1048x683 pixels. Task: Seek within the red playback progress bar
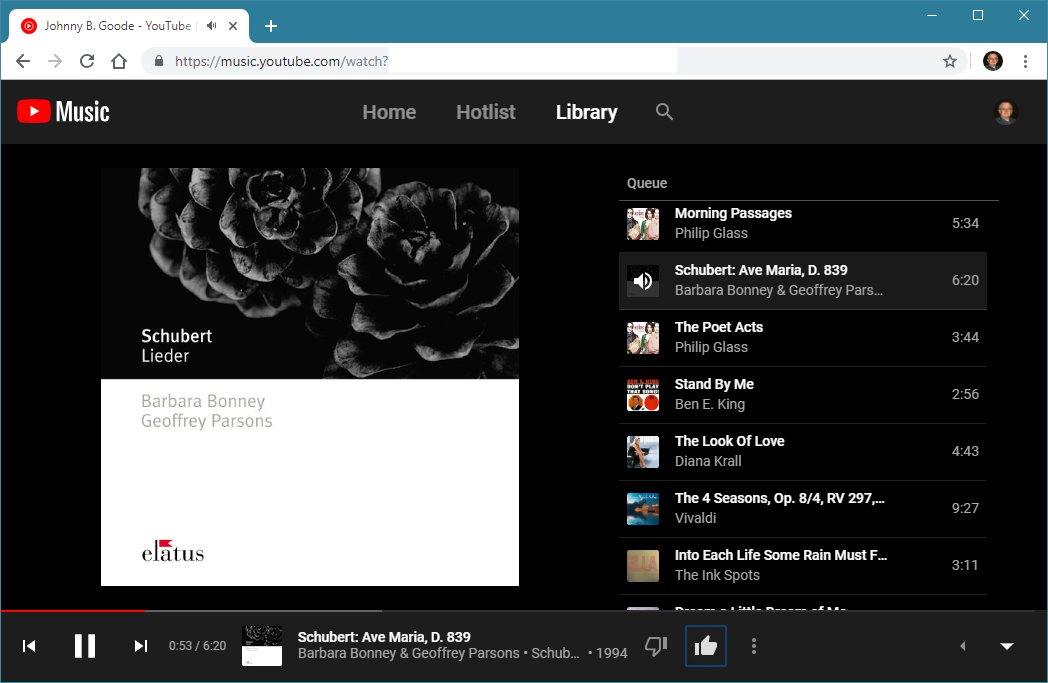point(73,610)
